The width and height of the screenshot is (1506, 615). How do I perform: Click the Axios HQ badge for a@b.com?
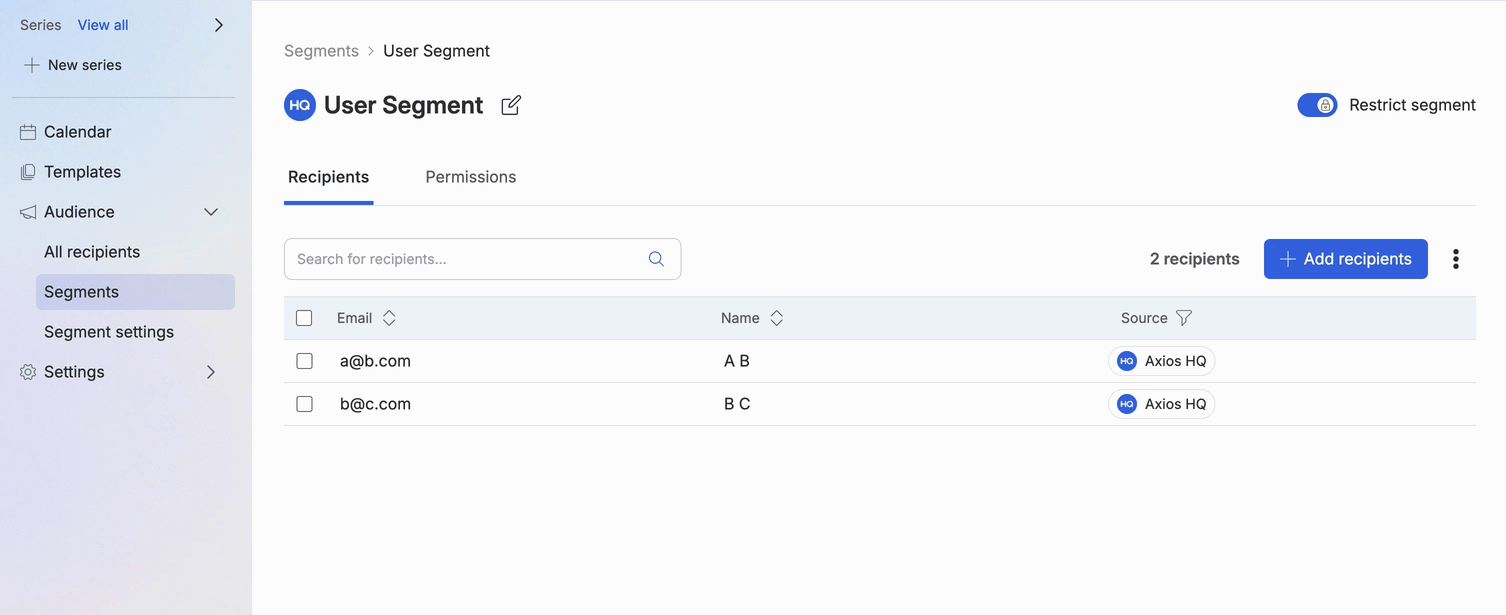click(1161, 361)
